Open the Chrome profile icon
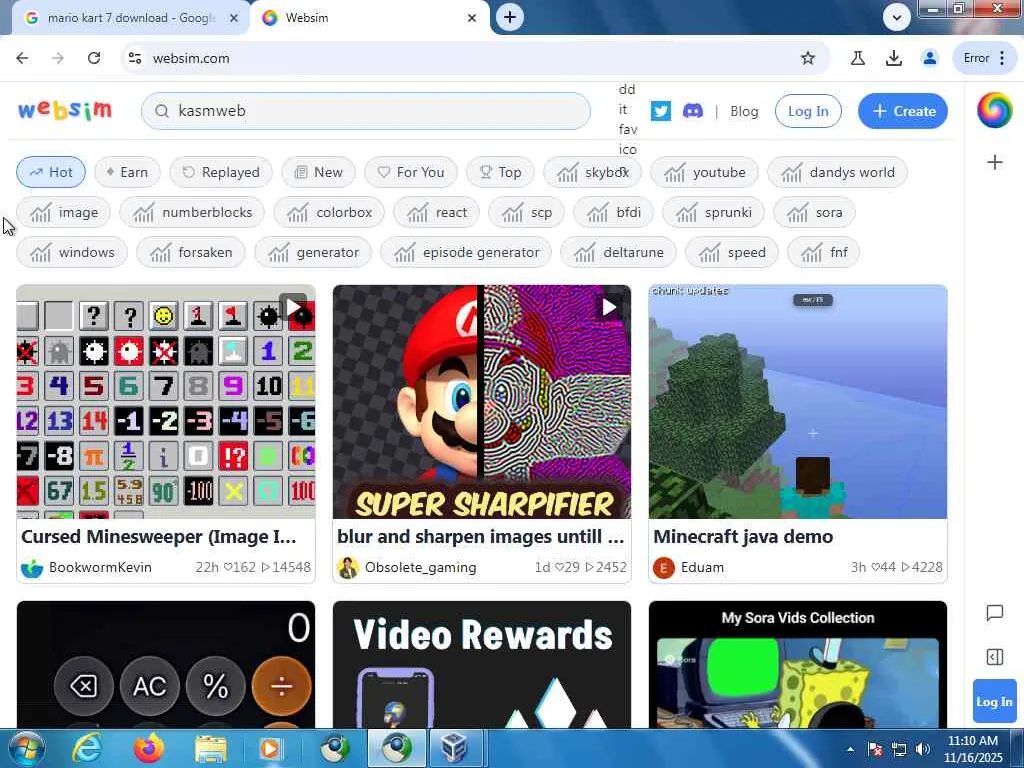This screenshot has width=1024, height=768. [929, 58]
